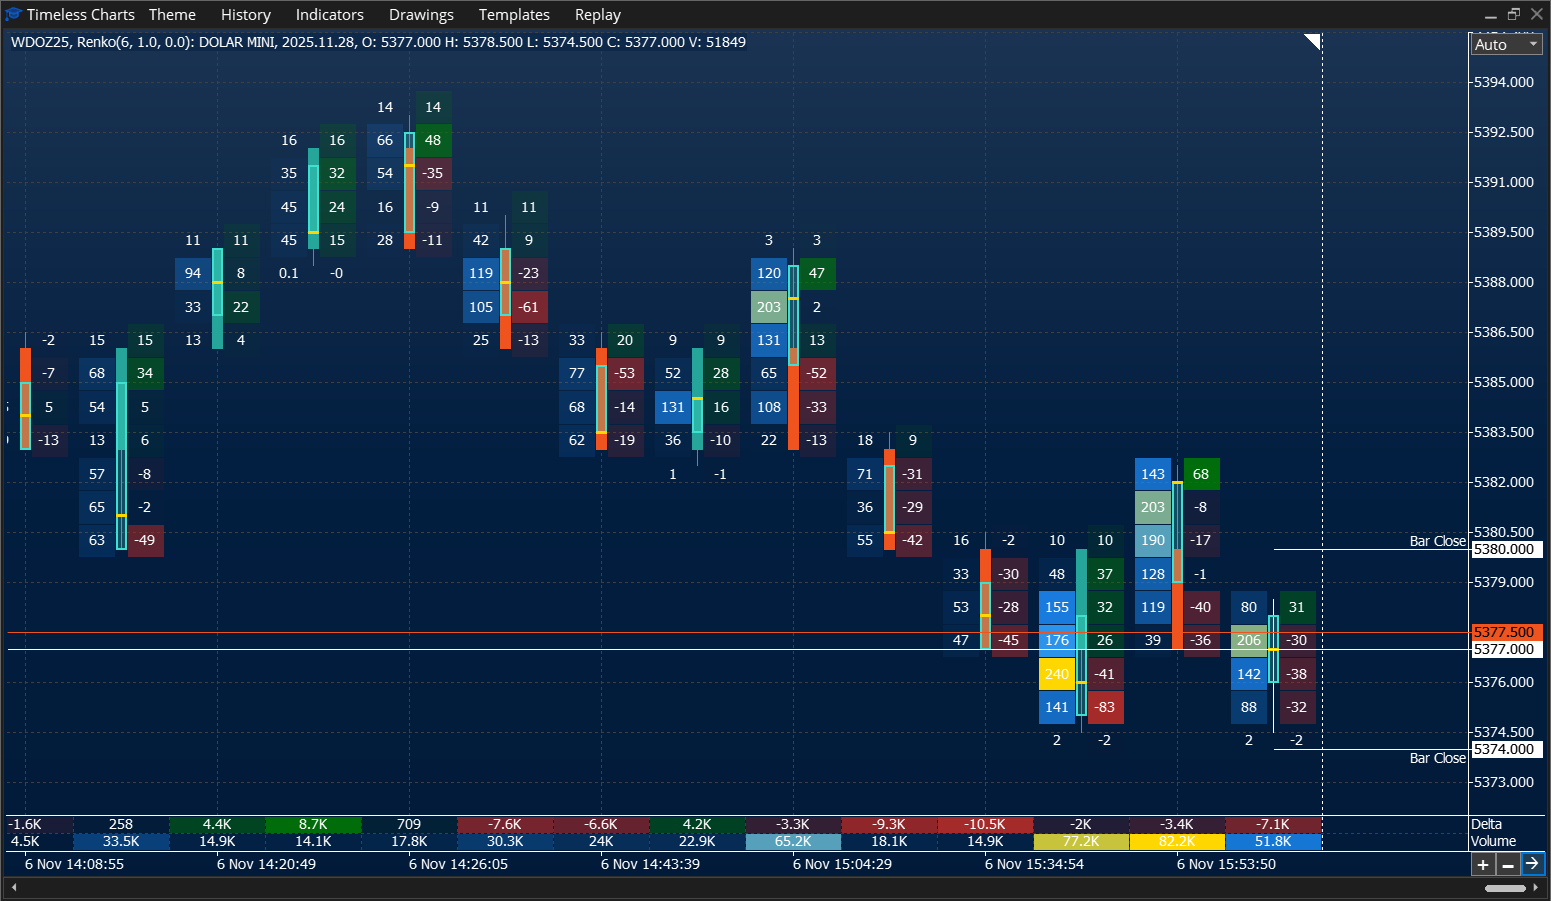Click the Timeless Charts graduation cap logo
The image size is (1551, 901).
coord(14,14)
